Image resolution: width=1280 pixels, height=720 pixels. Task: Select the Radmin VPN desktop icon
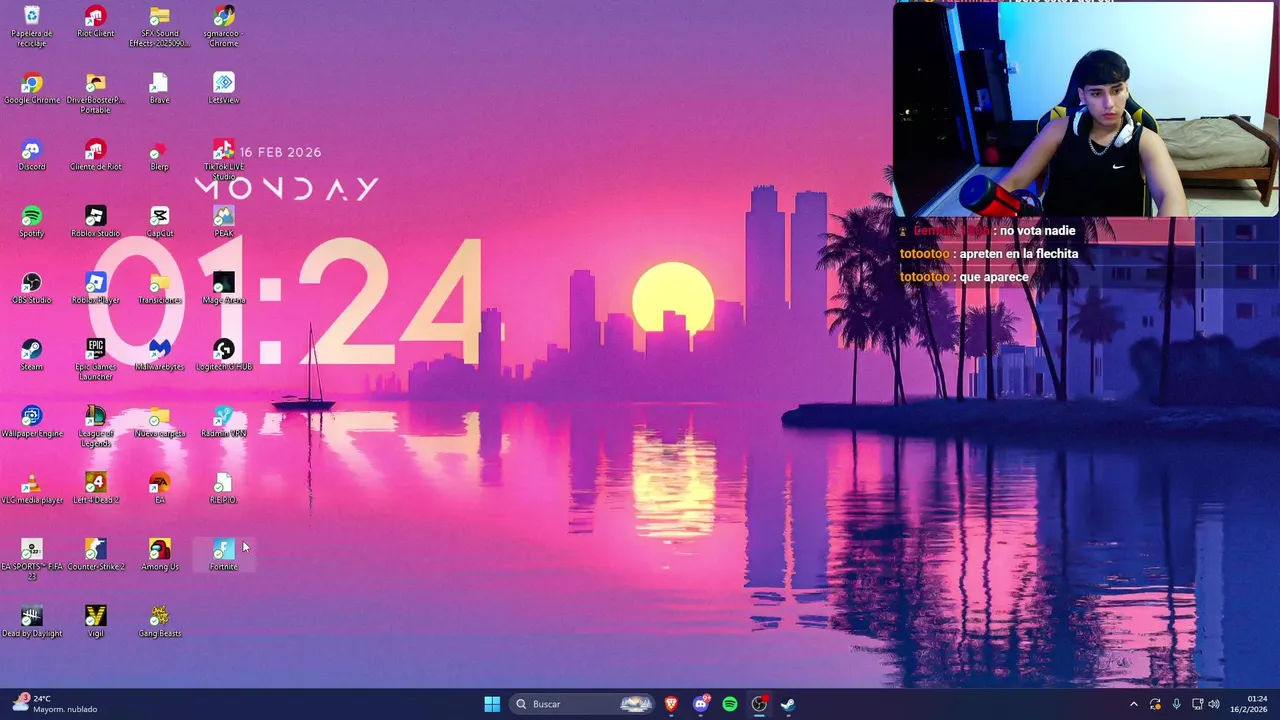coord(224,423)
